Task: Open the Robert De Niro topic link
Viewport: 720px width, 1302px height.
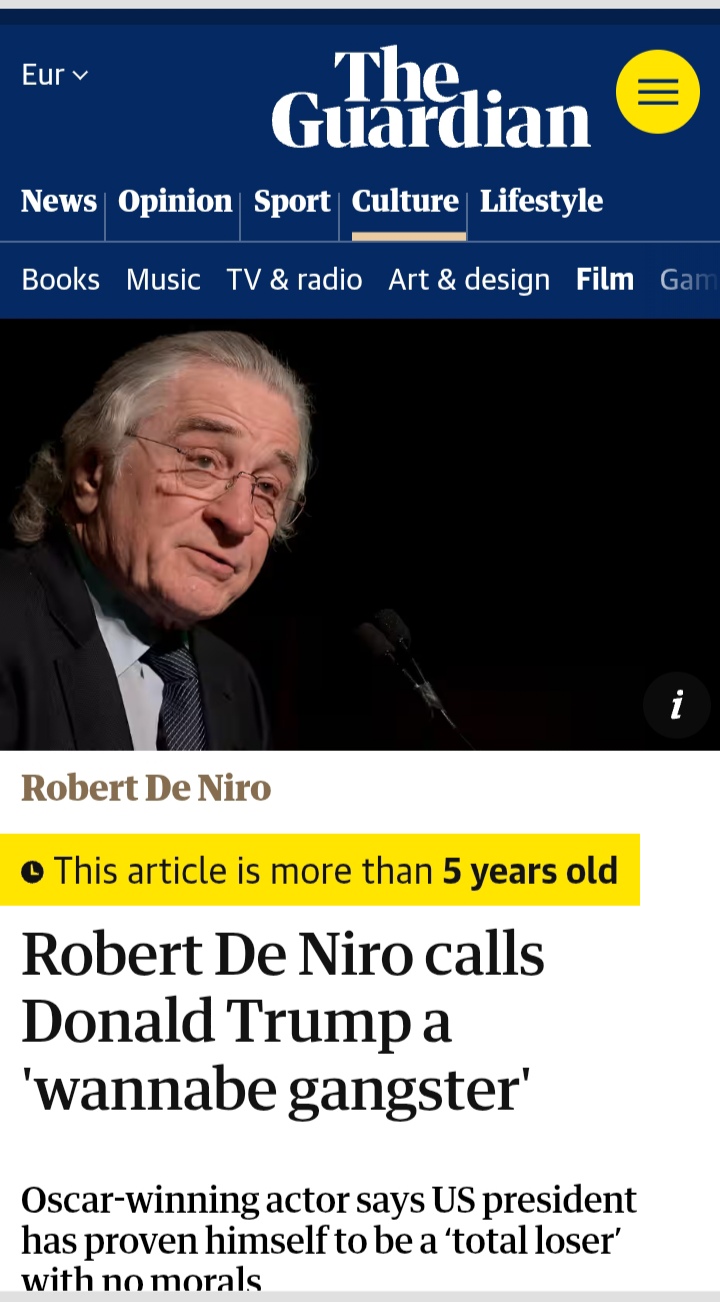Action: (146, 788)
